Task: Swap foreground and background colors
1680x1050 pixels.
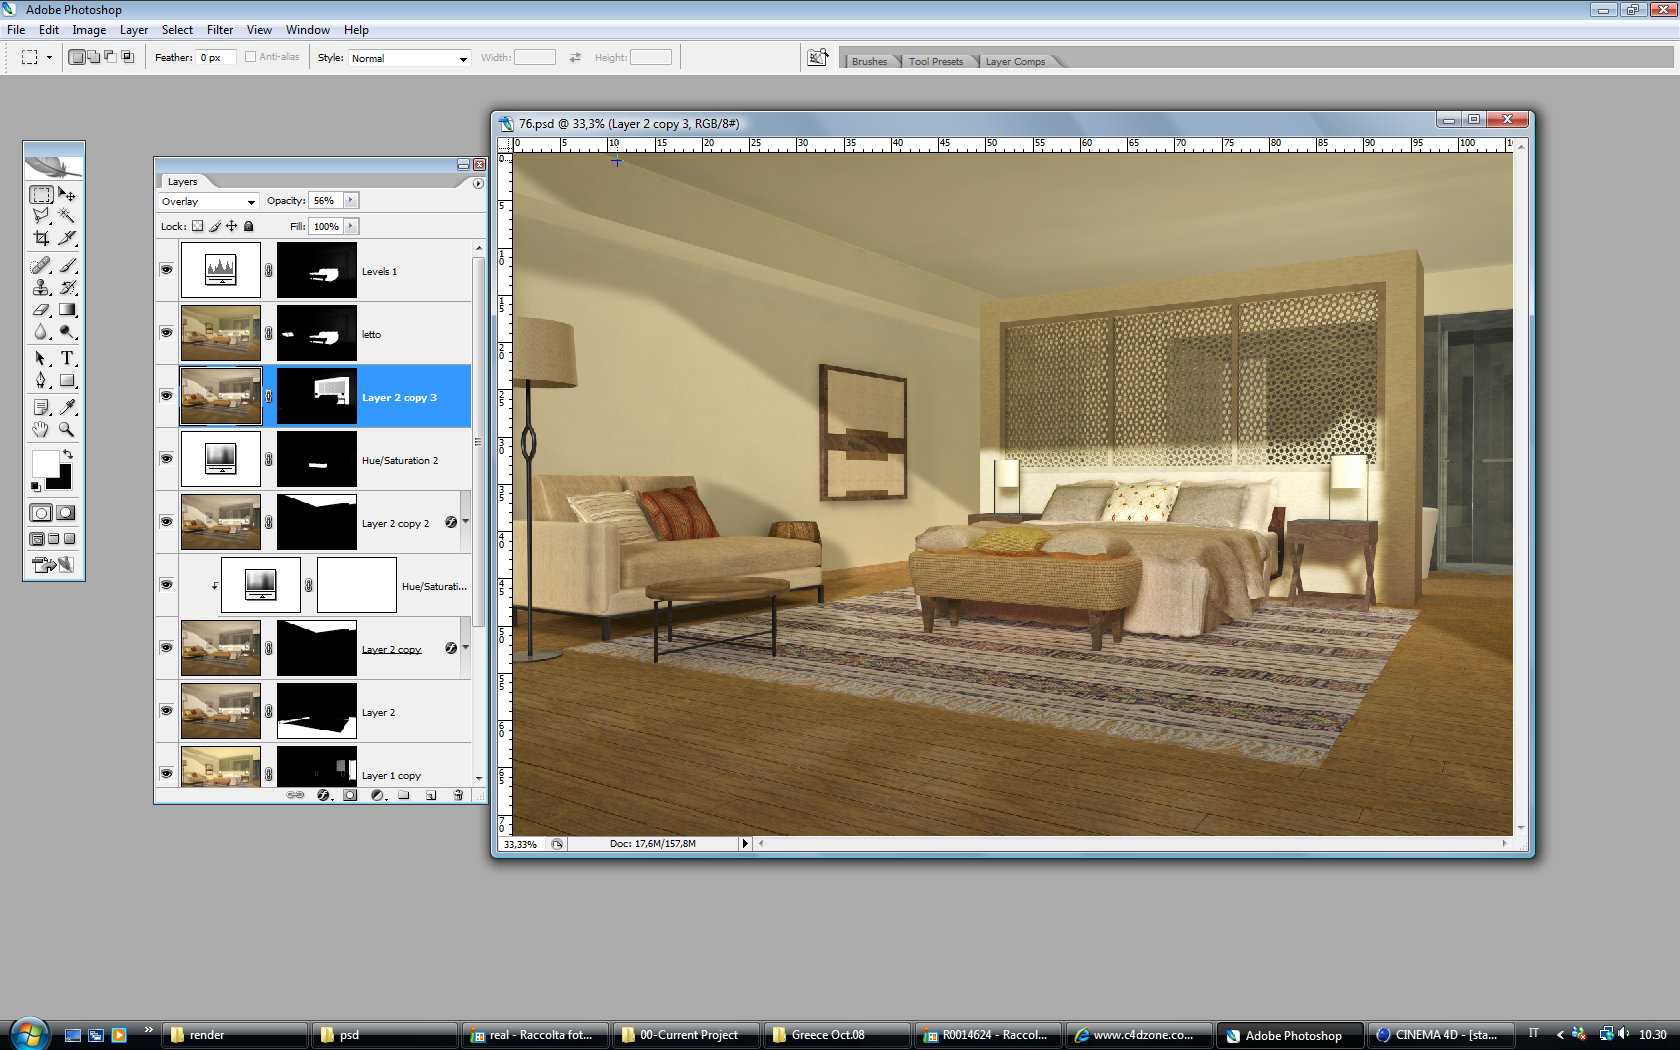Action: point(68,455)
